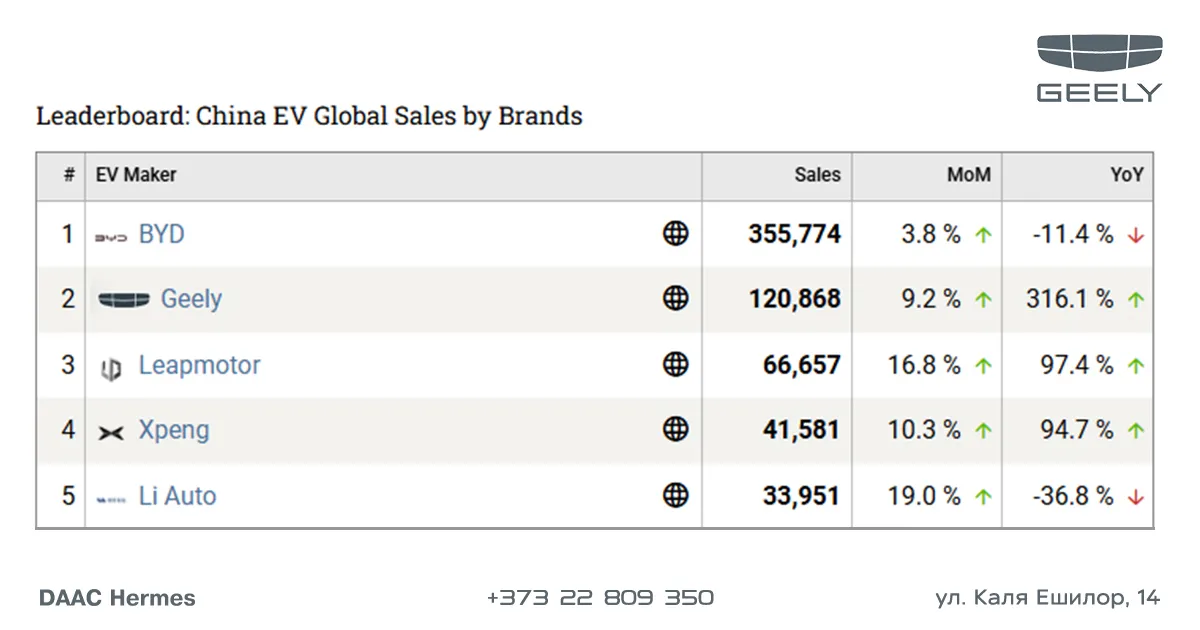
Task: Click the Xpeng brand logo icon
Action: tap(111, 432)
